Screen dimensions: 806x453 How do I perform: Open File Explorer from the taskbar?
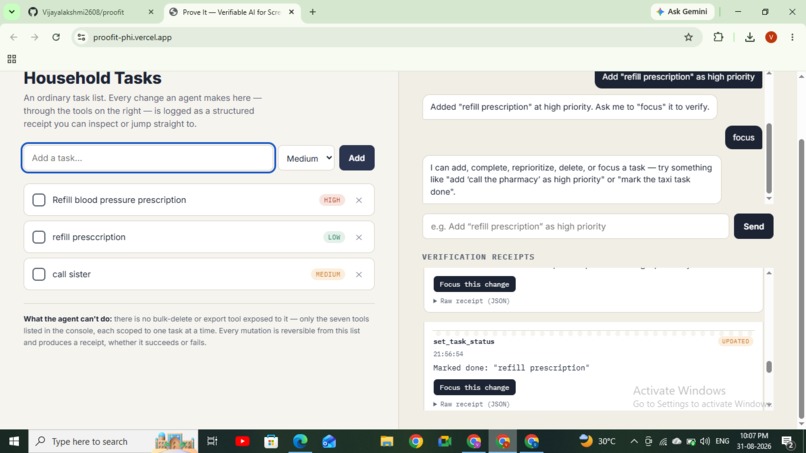387,441
